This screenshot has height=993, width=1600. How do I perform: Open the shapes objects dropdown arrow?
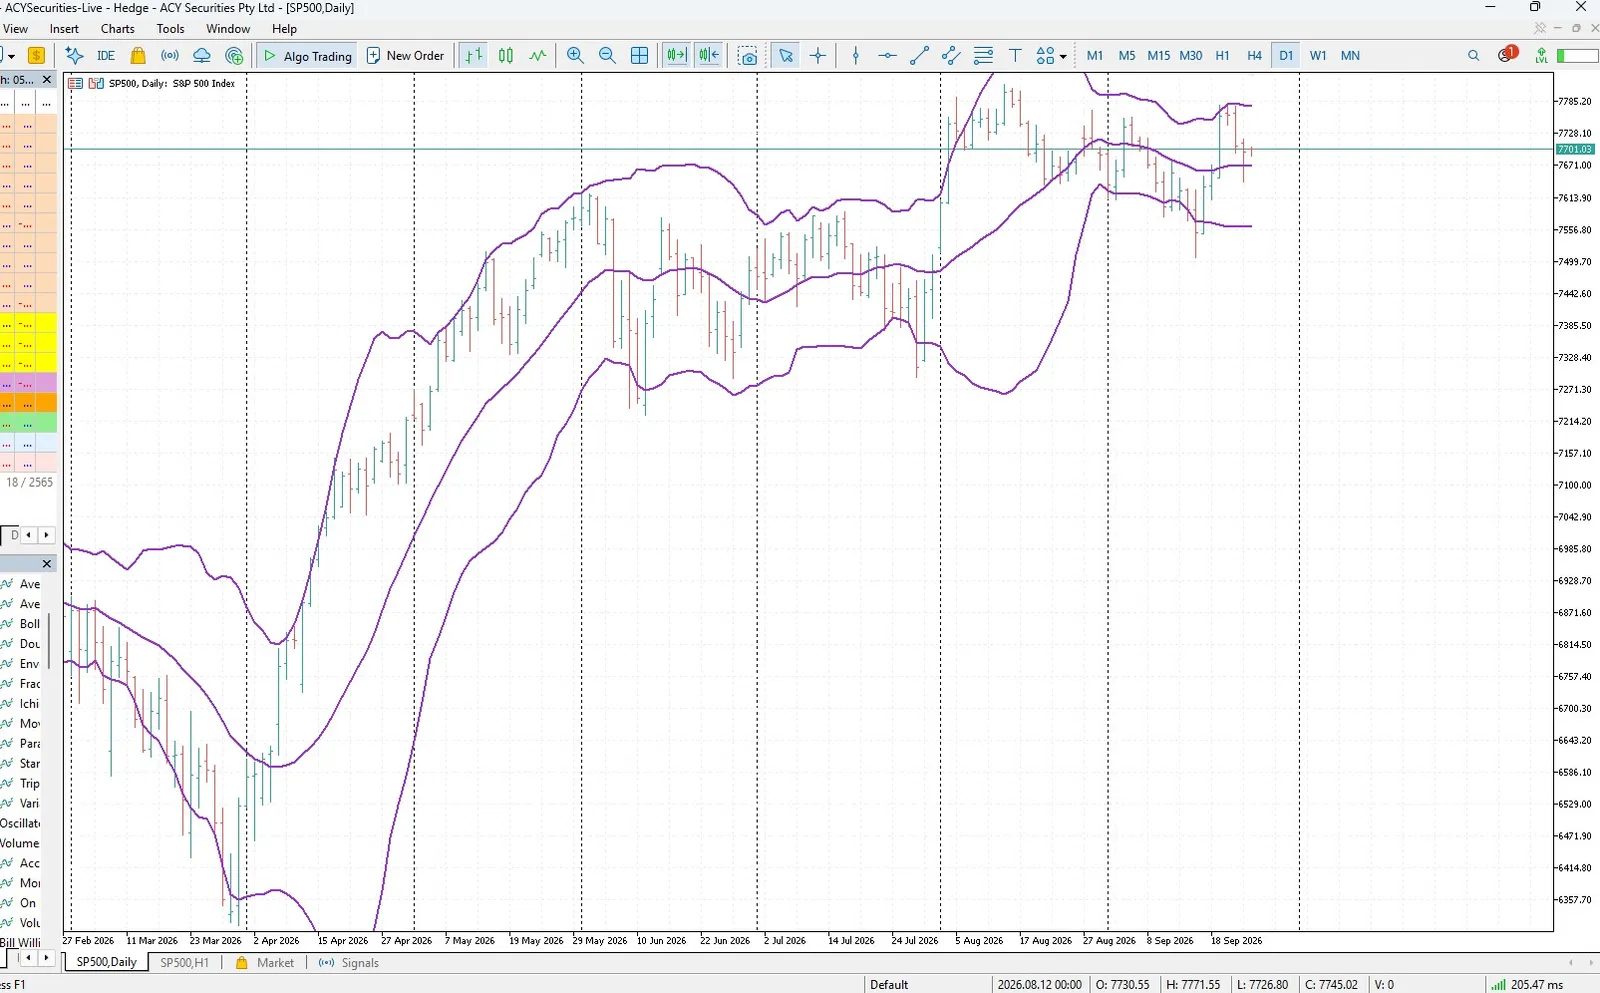(1063, 57)
